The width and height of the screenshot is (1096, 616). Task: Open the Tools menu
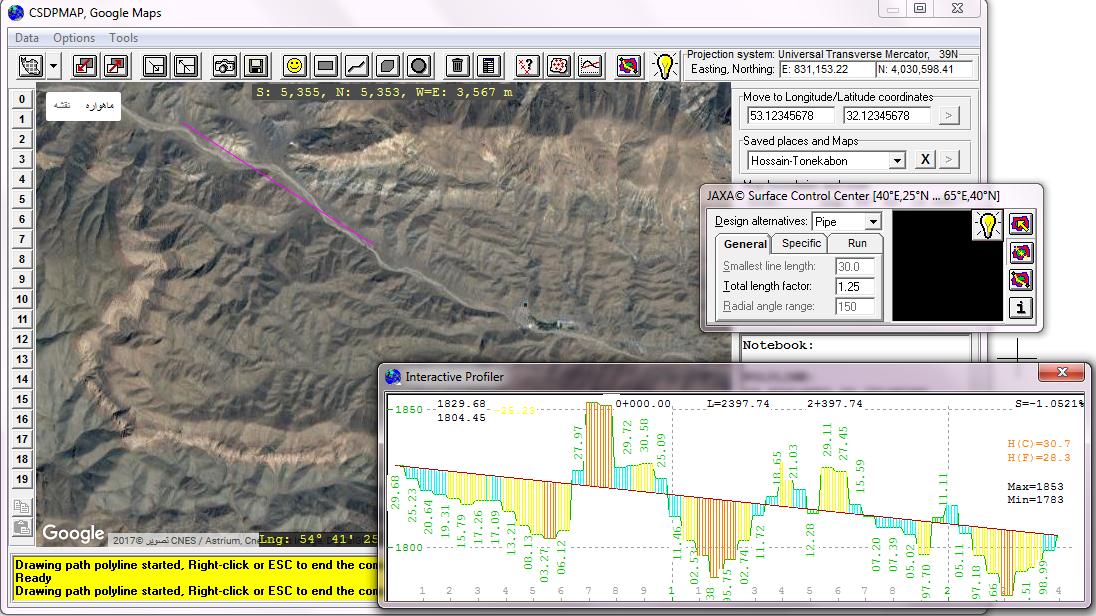pyautogui.click(x=123, y=38)
